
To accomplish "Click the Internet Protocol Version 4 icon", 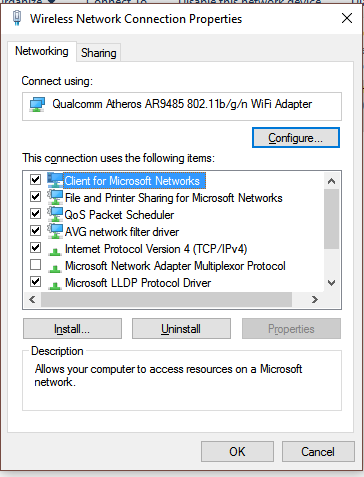I will [55, 252].
